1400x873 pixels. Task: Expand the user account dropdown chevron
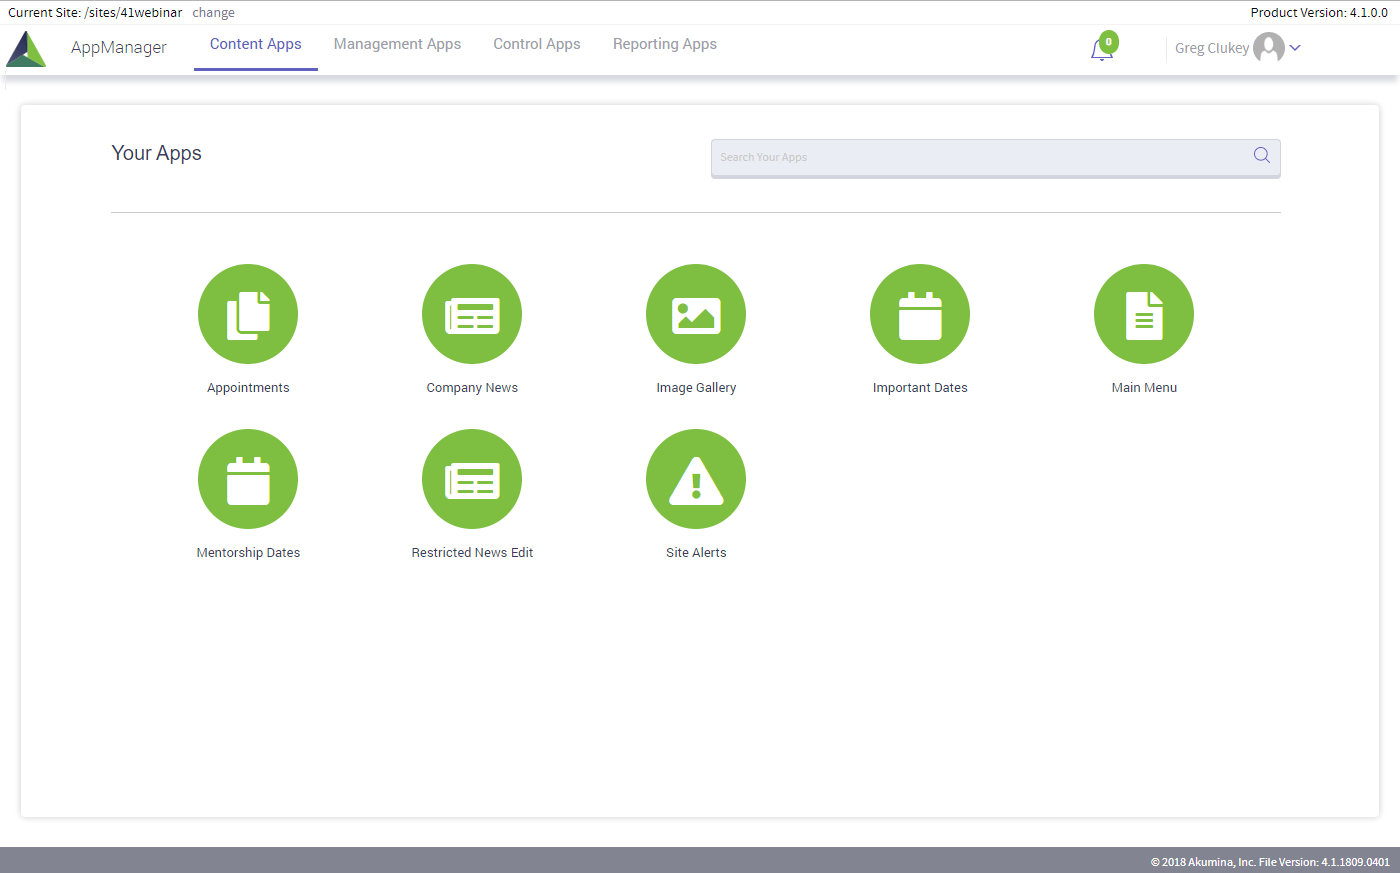pos(1295,47)
